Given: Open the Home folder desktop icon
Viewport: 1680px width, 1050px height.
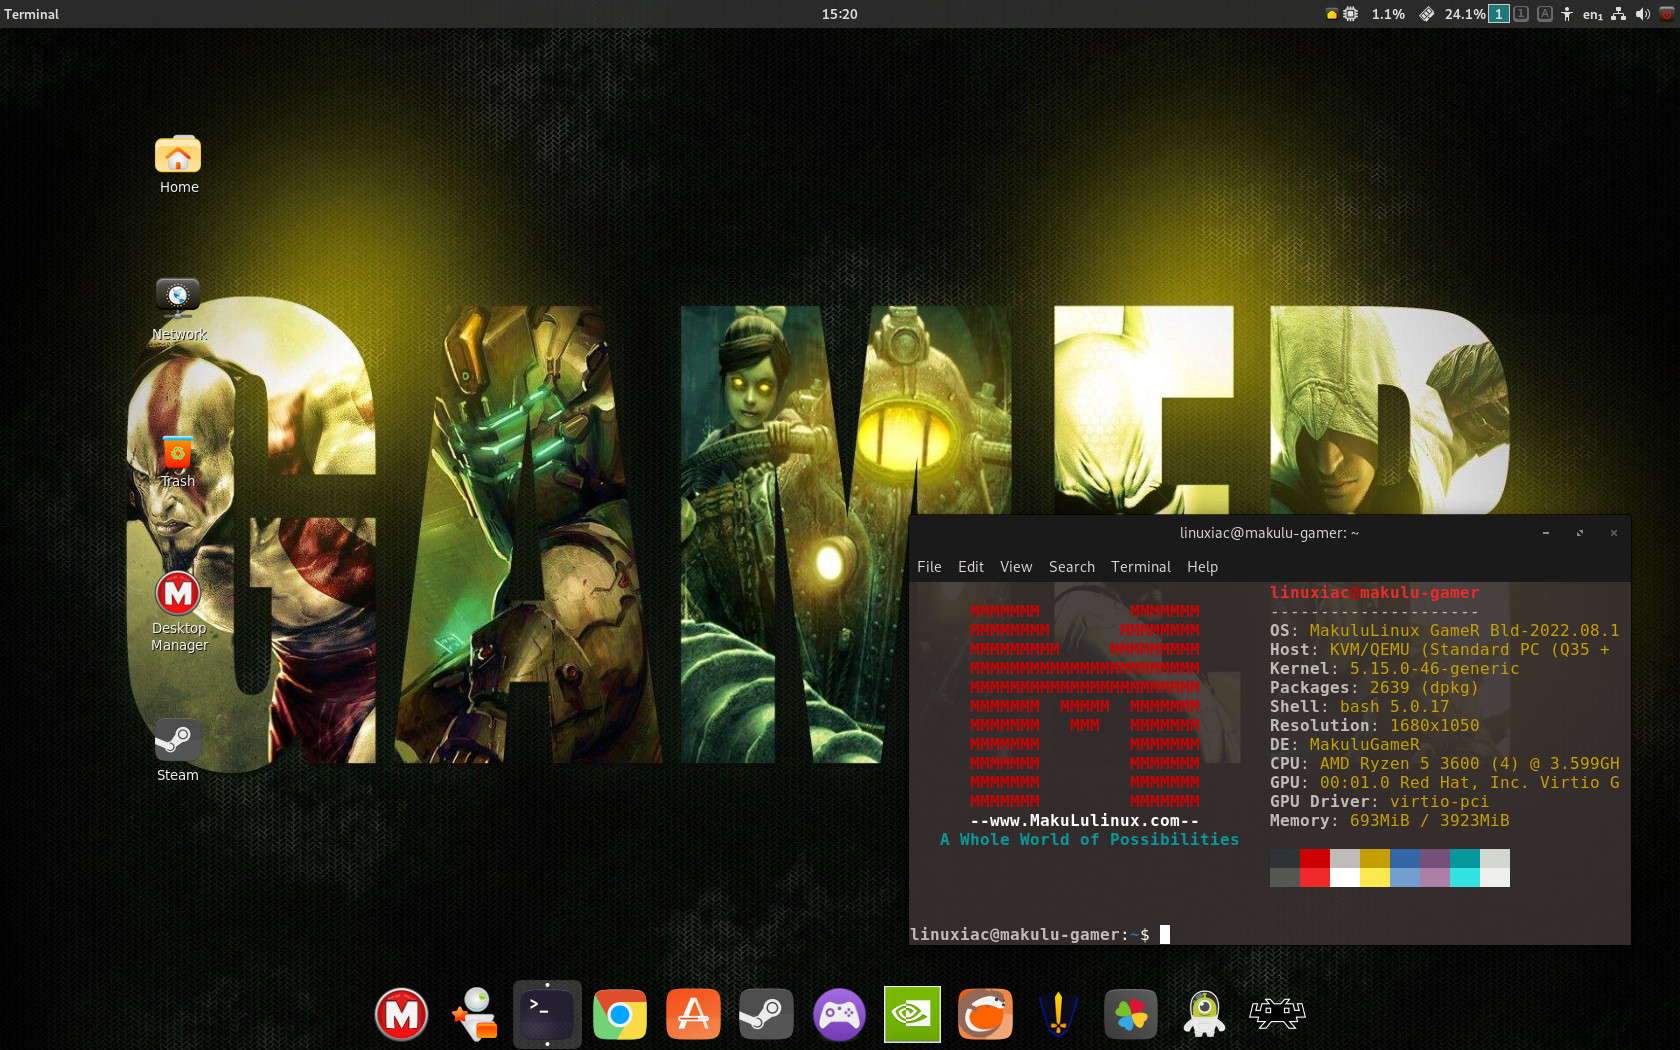Looking at the screenshot, I should (x=178, y=166).
